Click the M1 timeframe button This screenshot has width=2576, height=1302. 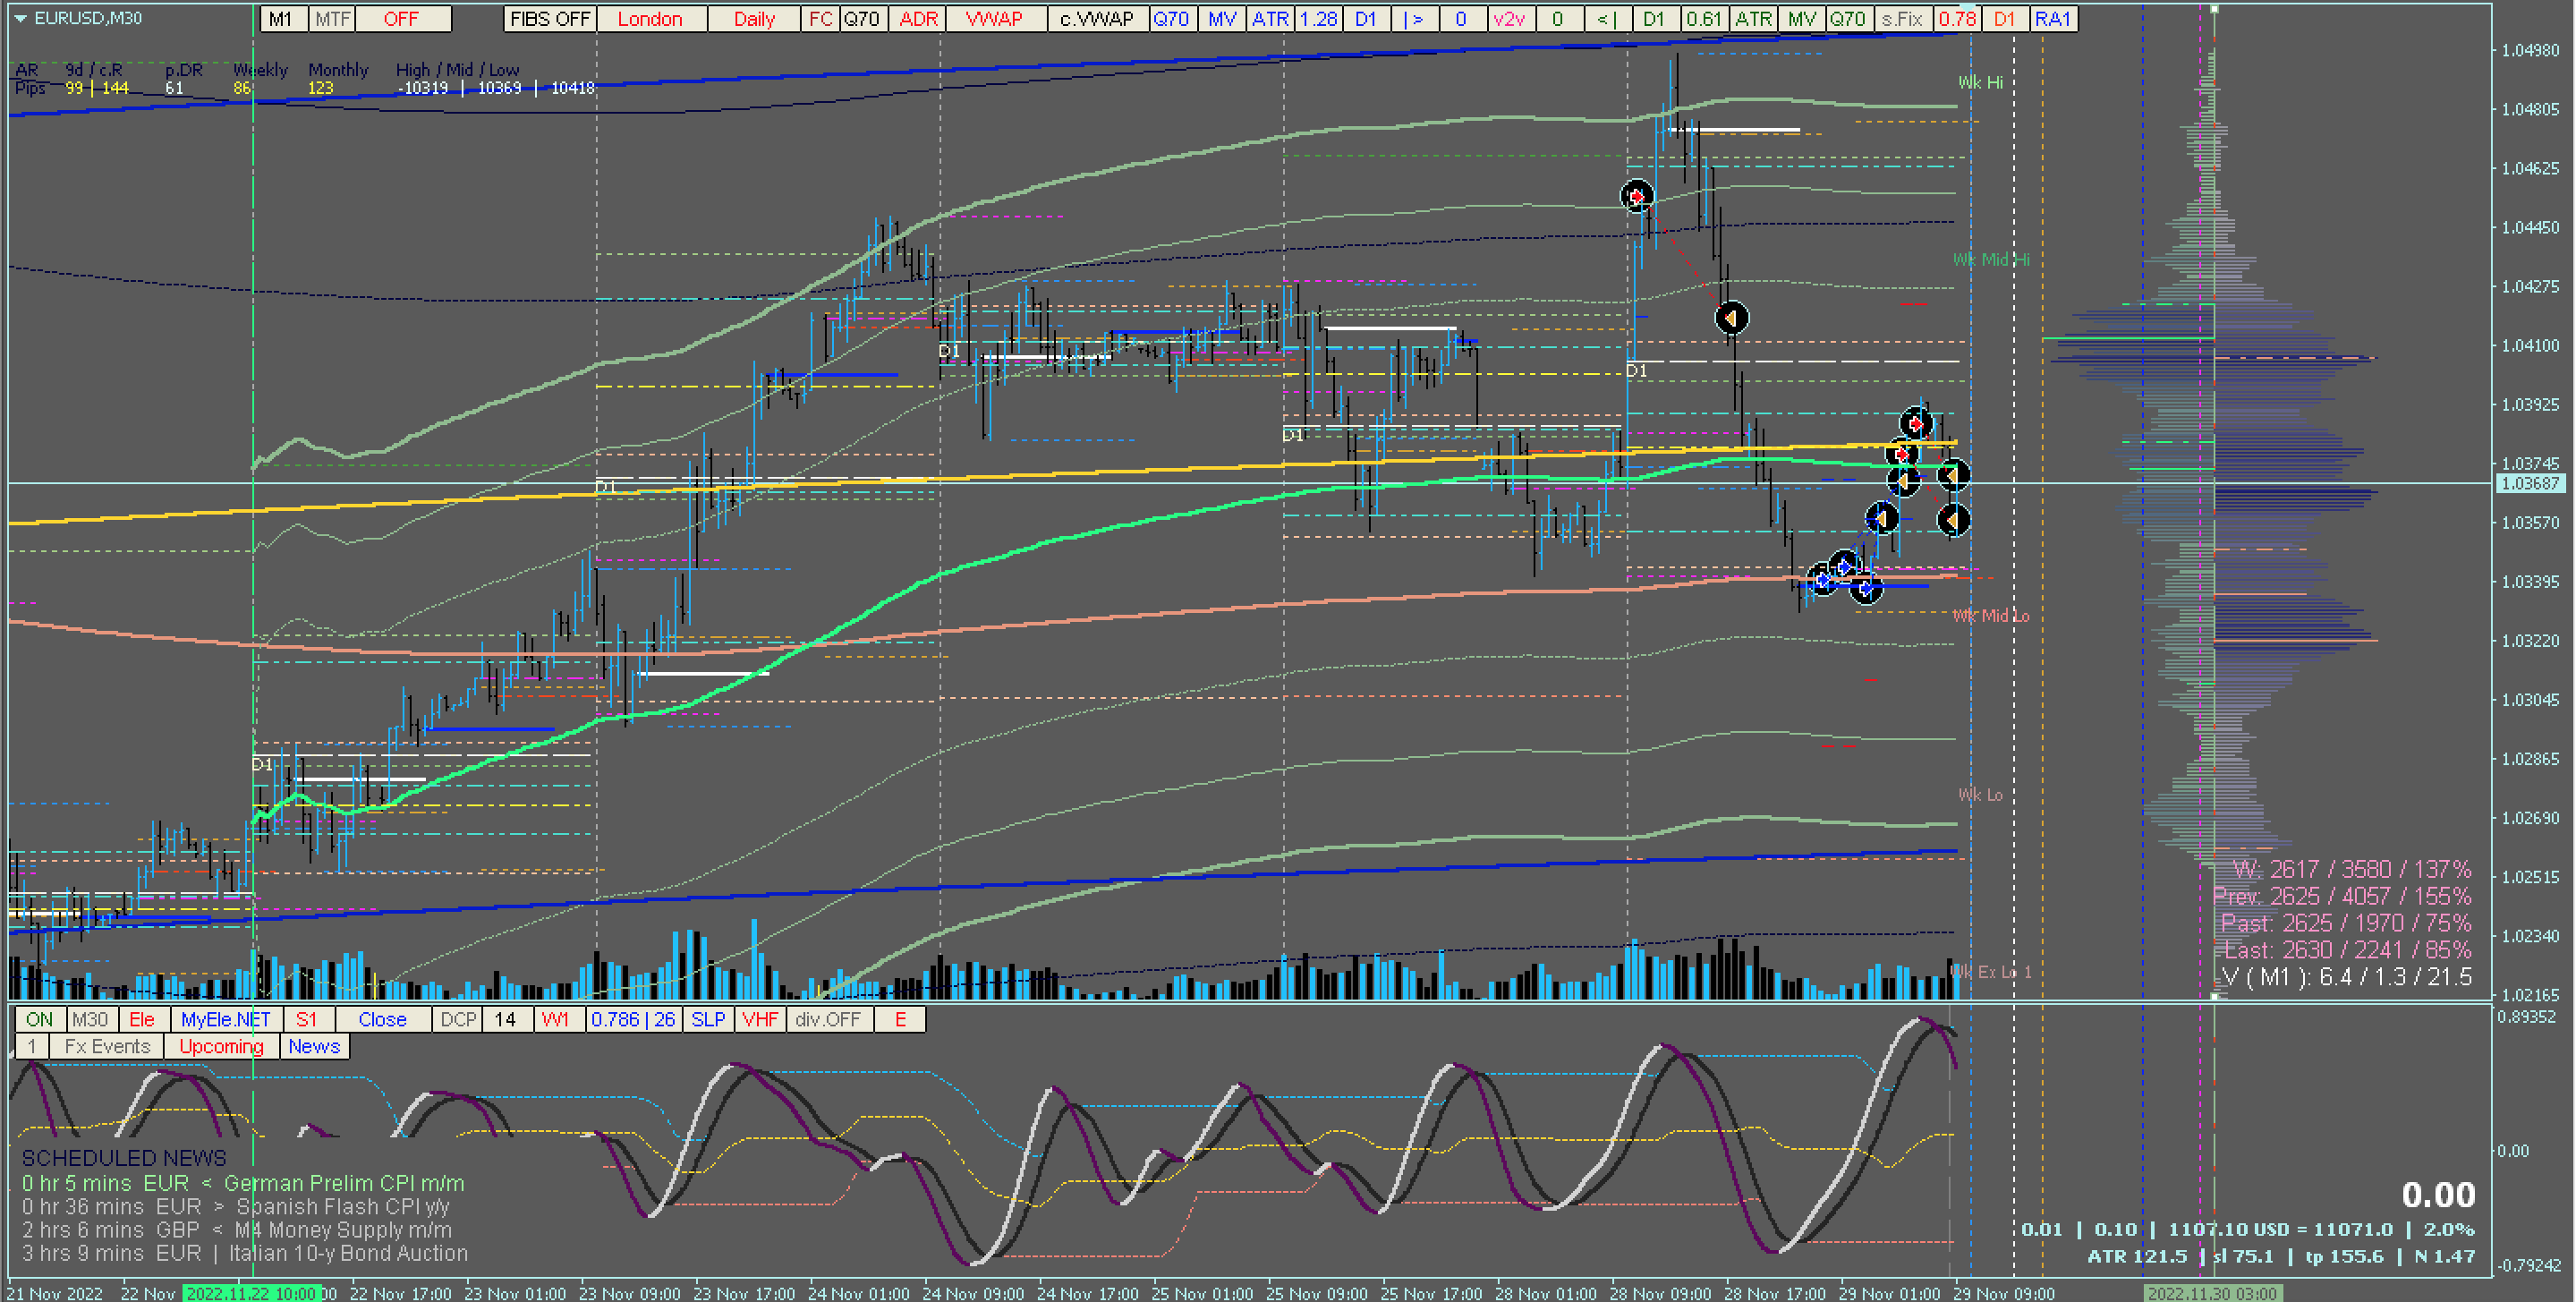pyautogui.click(x=281, y=19)
